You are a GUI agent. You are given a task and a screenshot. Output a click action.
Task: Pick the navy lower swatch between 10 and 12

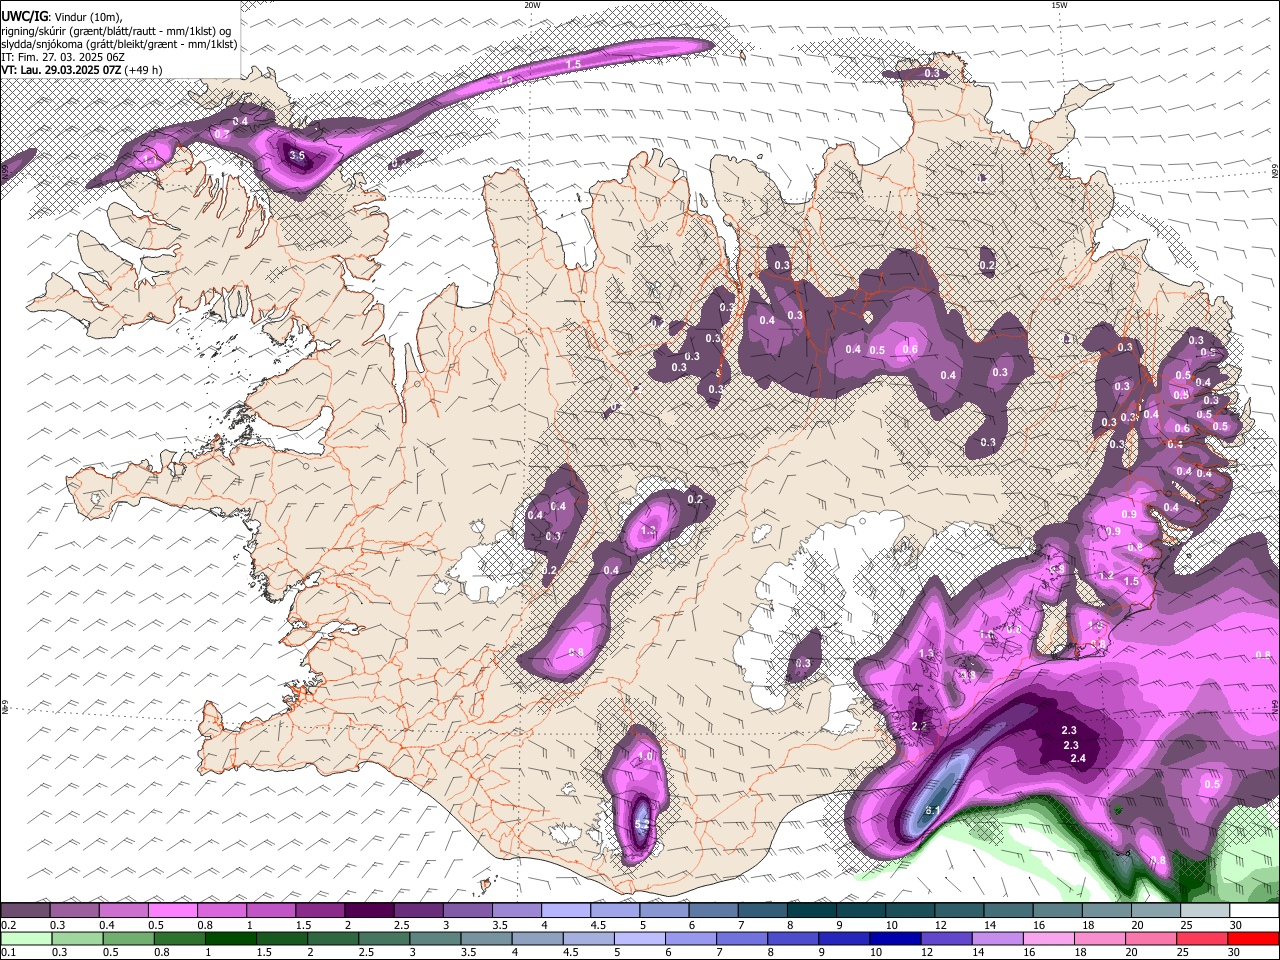894,939
